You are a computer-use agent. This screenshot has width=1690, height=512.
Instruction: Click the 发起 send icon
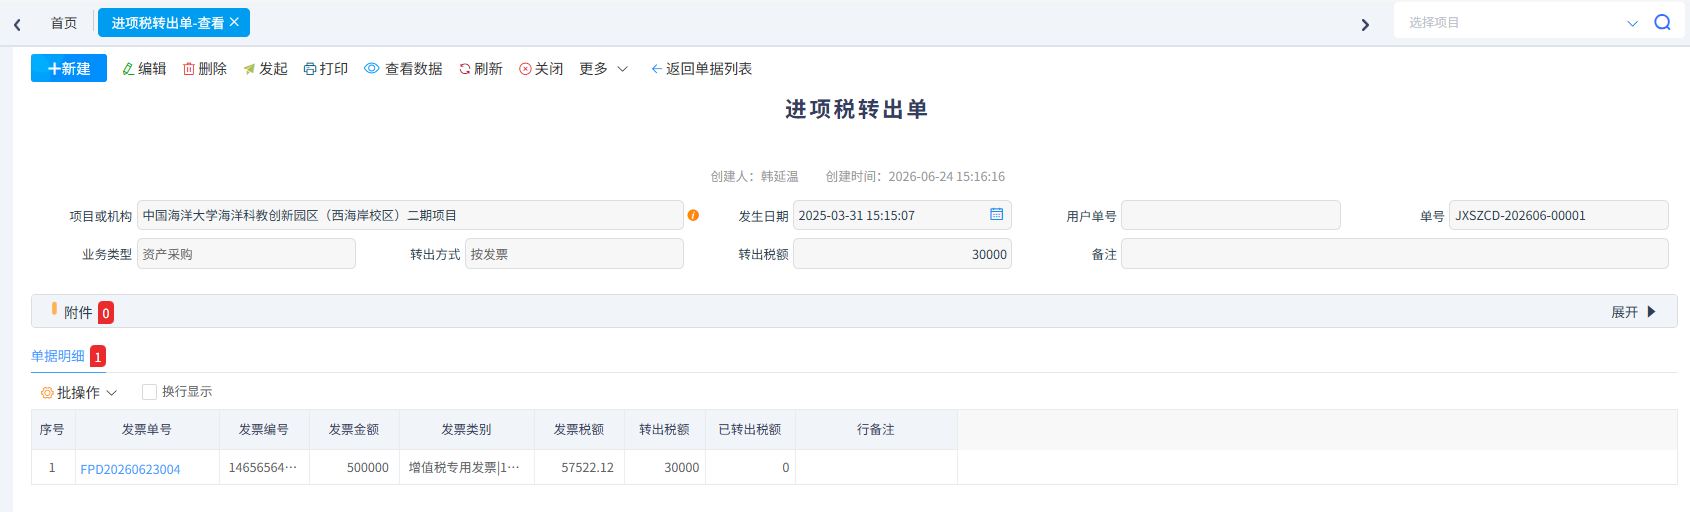coord(249,69)
